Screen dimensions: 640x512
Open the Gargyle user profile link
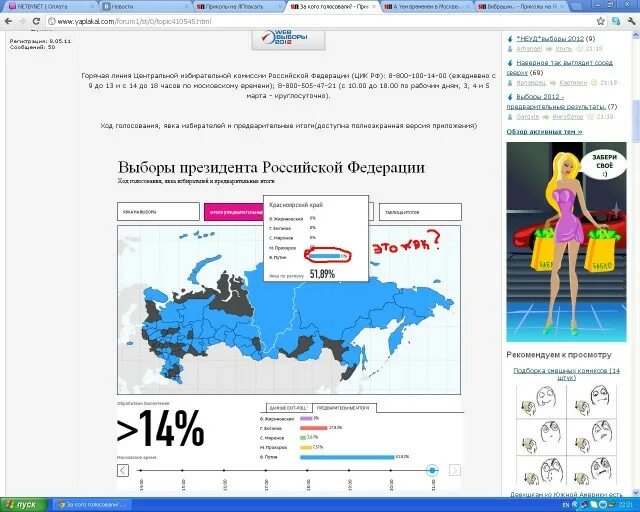coord(527,117)
